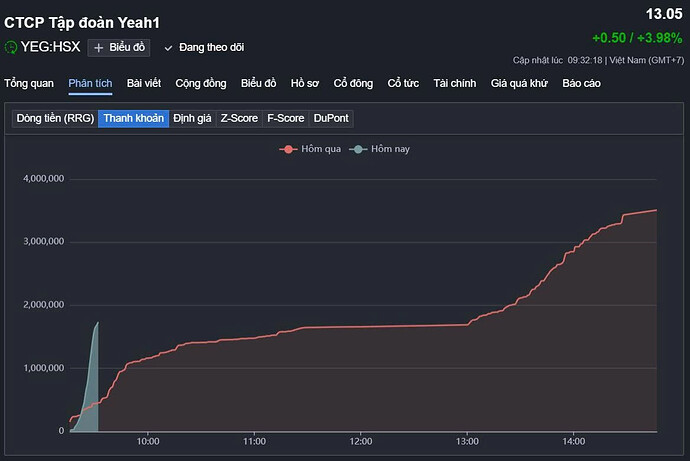Image resolution: width=690 pixels, height=461 pixels.
Task: View the Cổ đông tab
Action: pyautogui.click(x=354, y=83)
